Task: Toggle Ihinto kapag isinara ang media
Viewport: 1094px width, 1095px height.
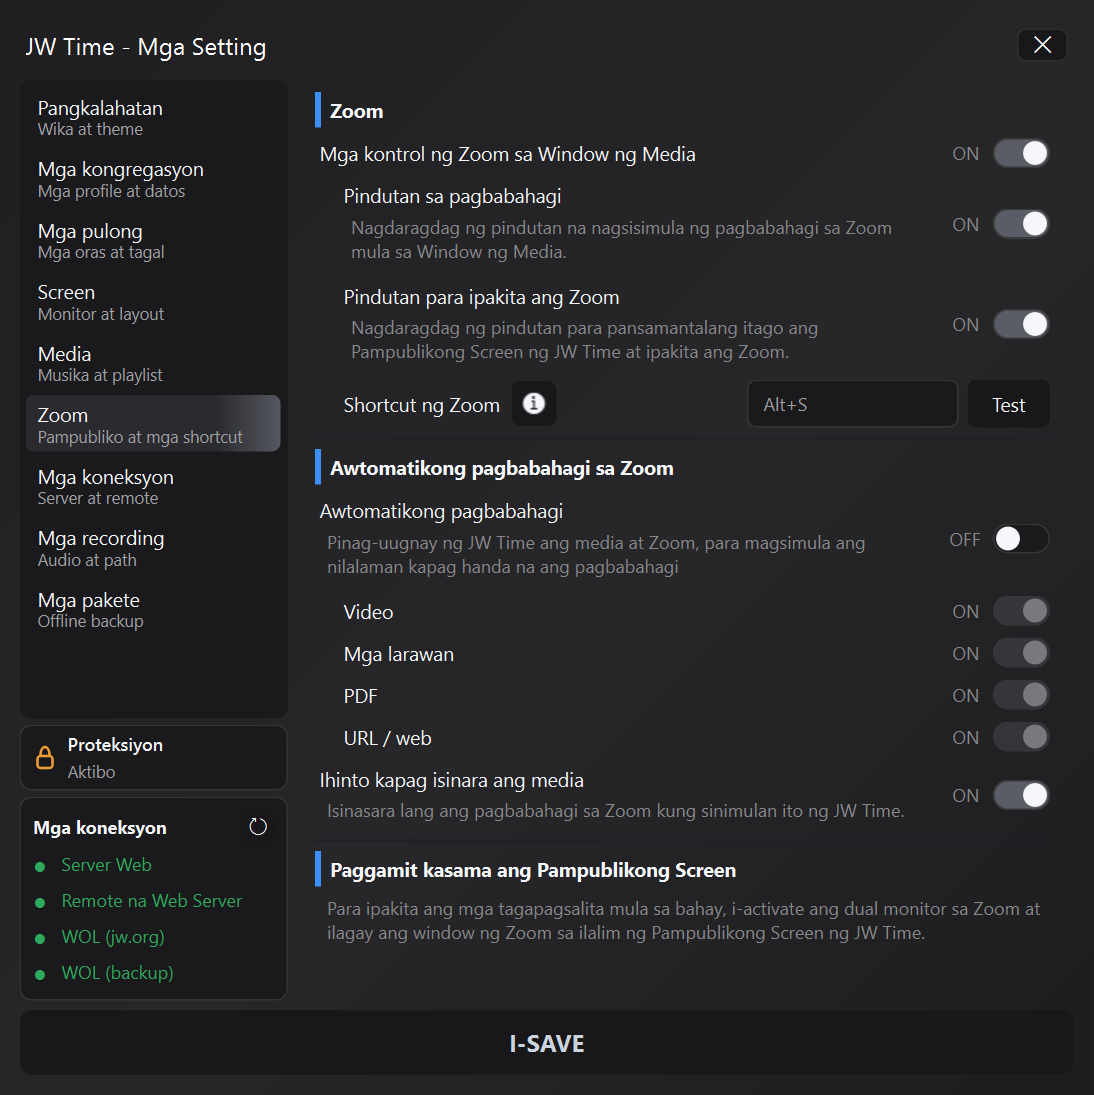Action: (1021, 795)
